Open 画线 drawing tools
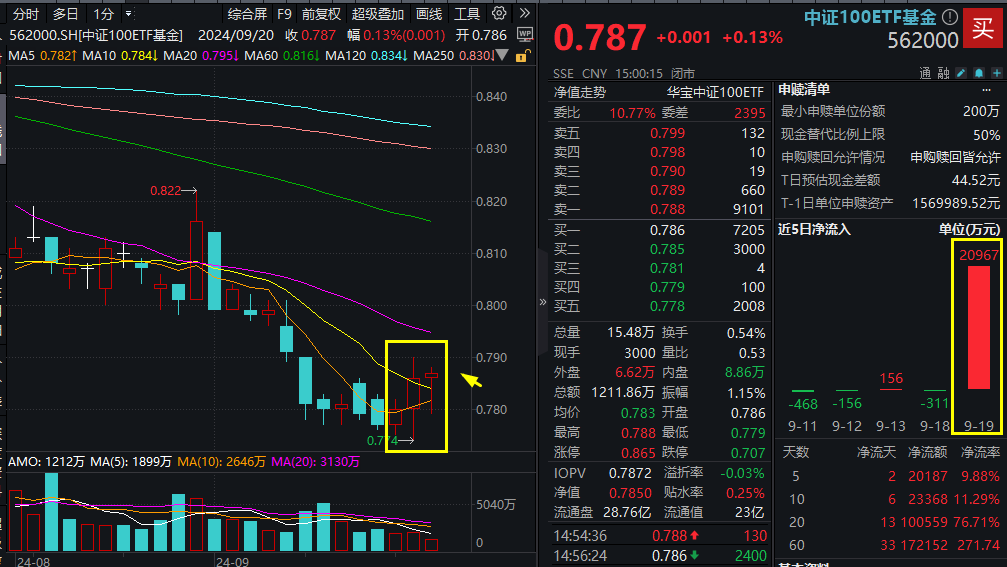Viewport: 1007px width, 567px height. click(x=429, y=14)
